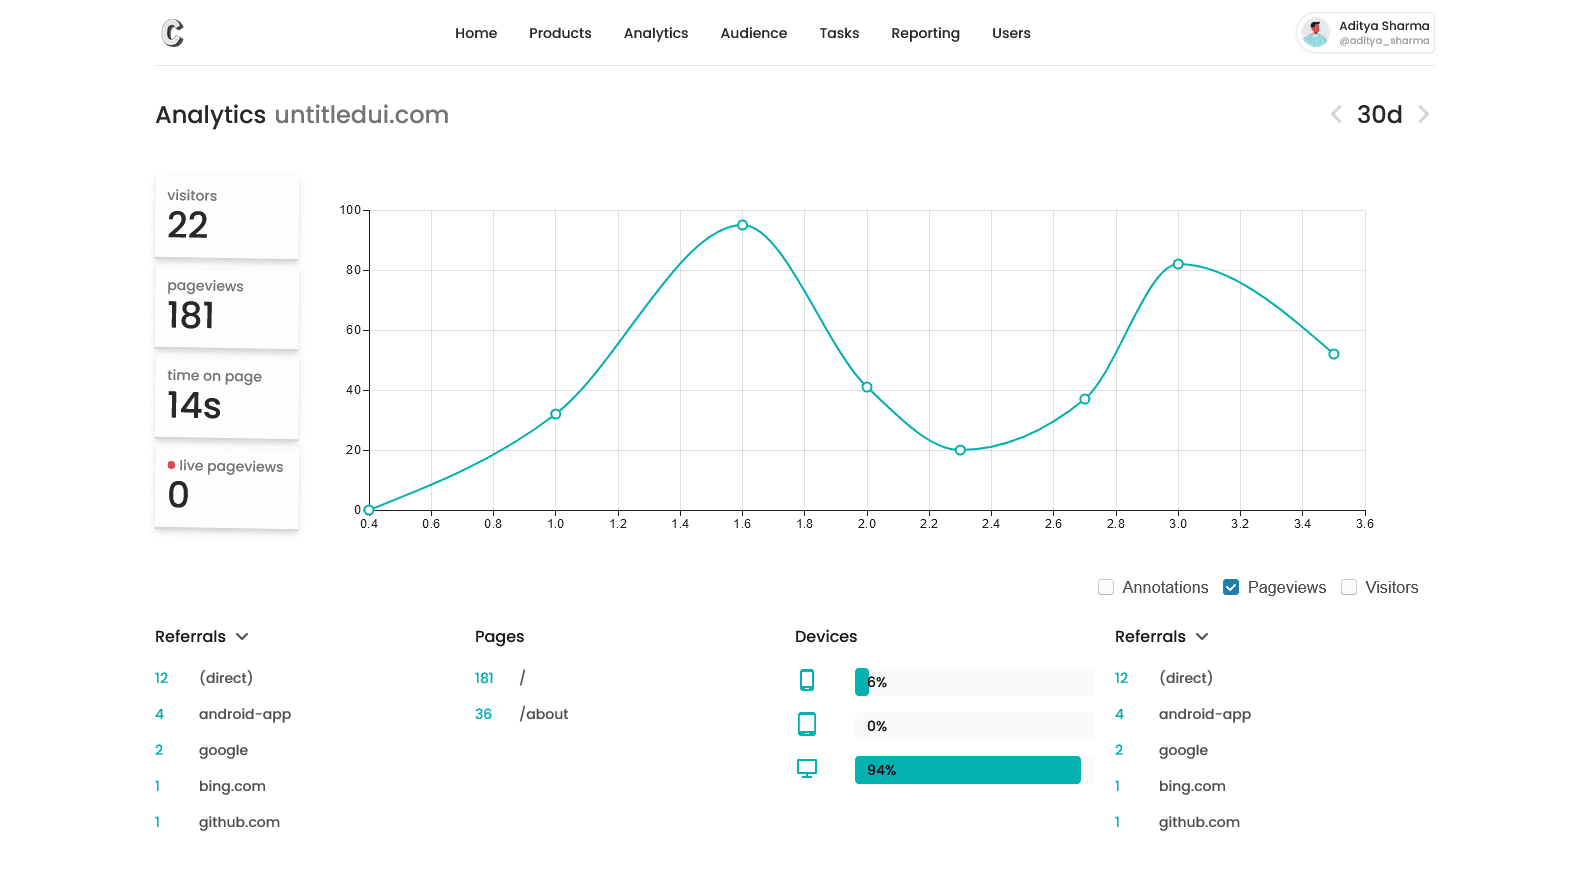Select the visitors 22 stat card
Screen dimensions: 1590x872
(x=227, y=216)
